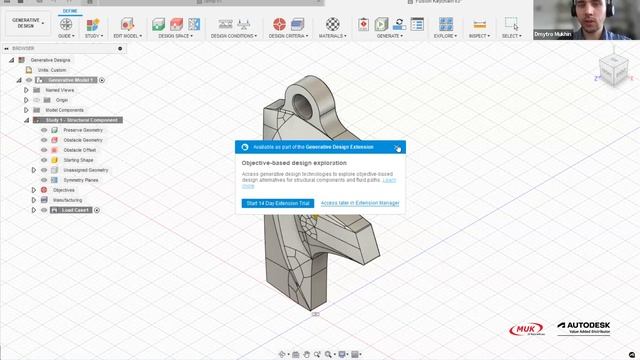Click the ViewCube in the corner
The width and height of the screenshot is (640, 360).
click(x=613, y=73)
